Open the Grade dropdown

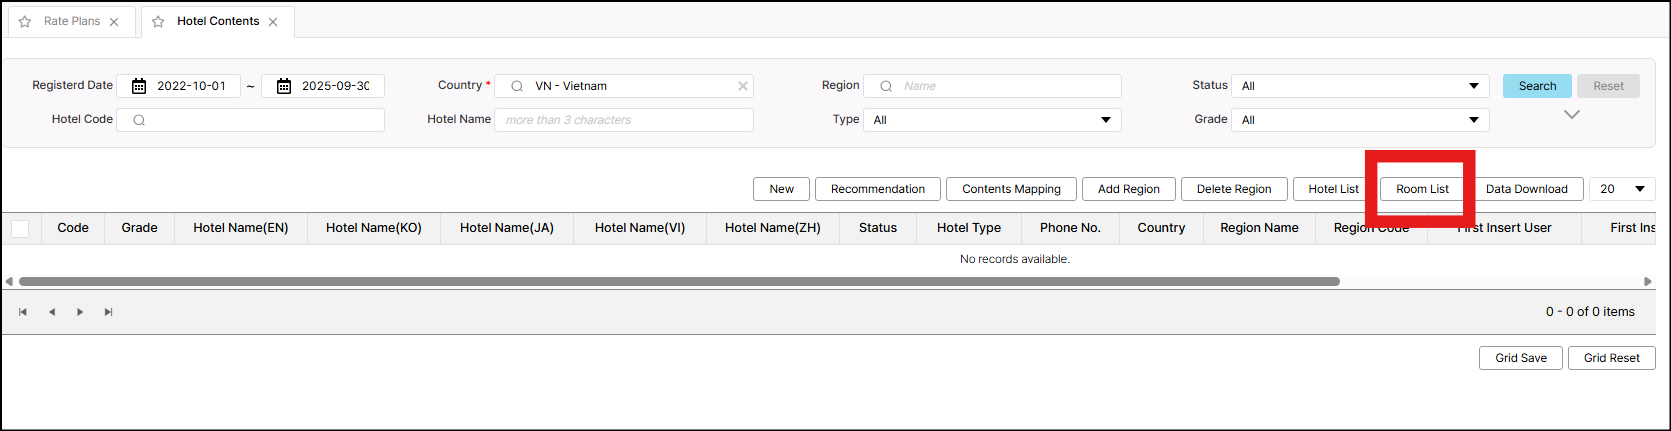pos(1360,120)
